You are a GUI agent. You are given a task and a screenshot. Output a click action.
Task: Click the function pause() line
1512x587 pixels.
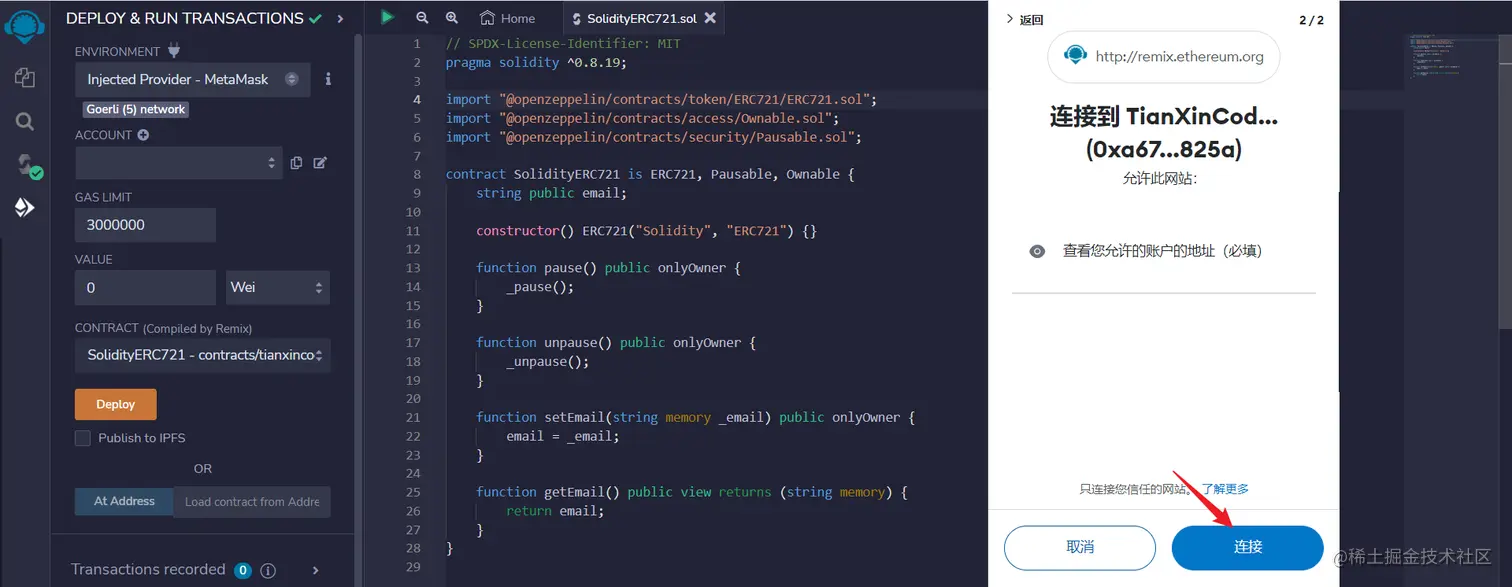coord(608,267)
